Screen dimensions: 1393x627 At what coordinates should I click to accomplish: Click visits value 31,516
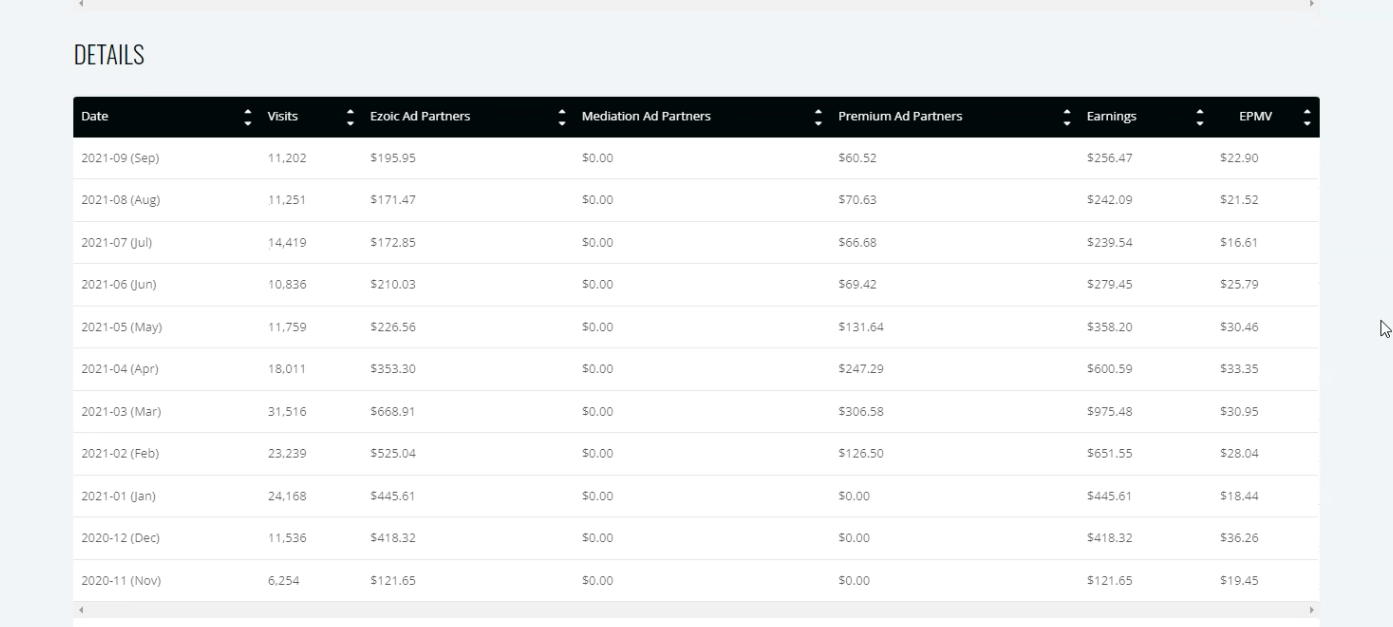pos(287,412)
